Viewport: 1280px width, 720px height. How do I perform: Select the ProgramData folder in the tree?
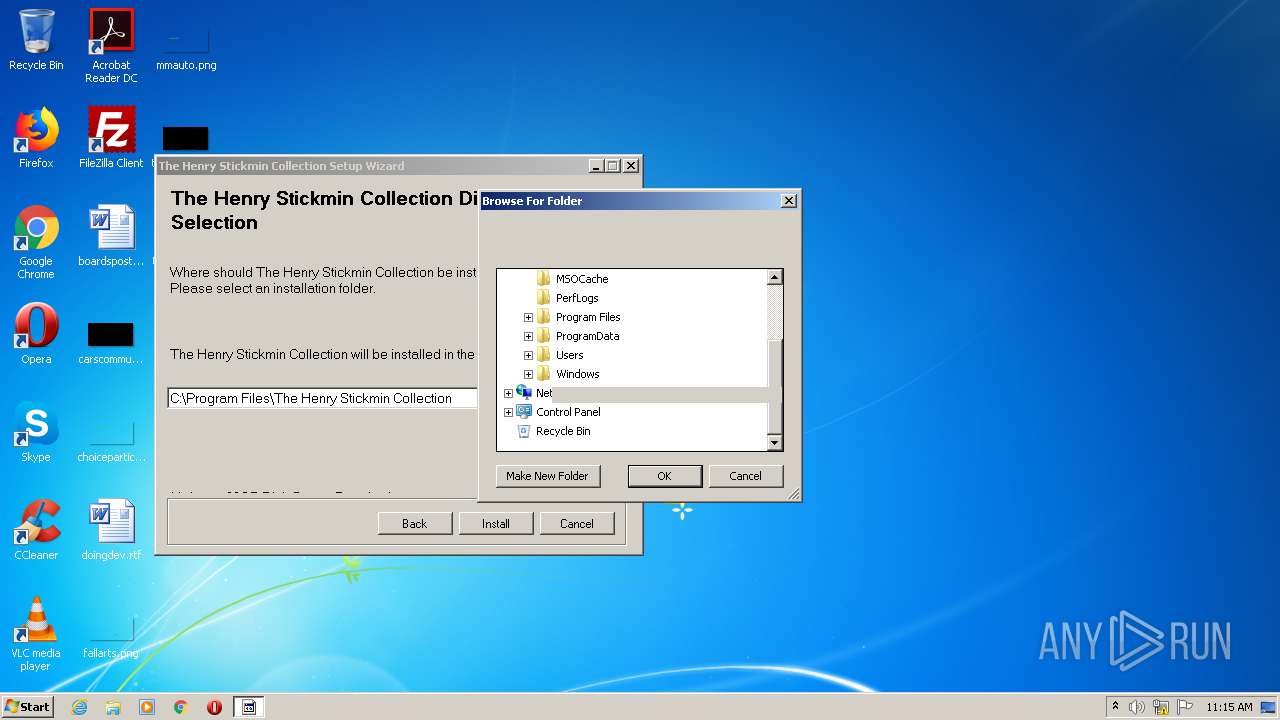click(587, 336)
